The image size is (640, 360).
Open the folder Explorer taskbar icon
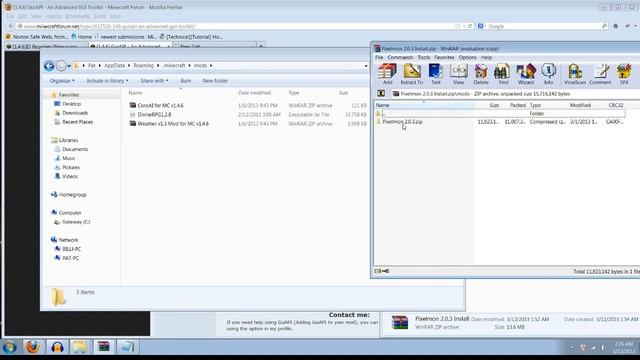pyautogui.click(x=80, y=347)
